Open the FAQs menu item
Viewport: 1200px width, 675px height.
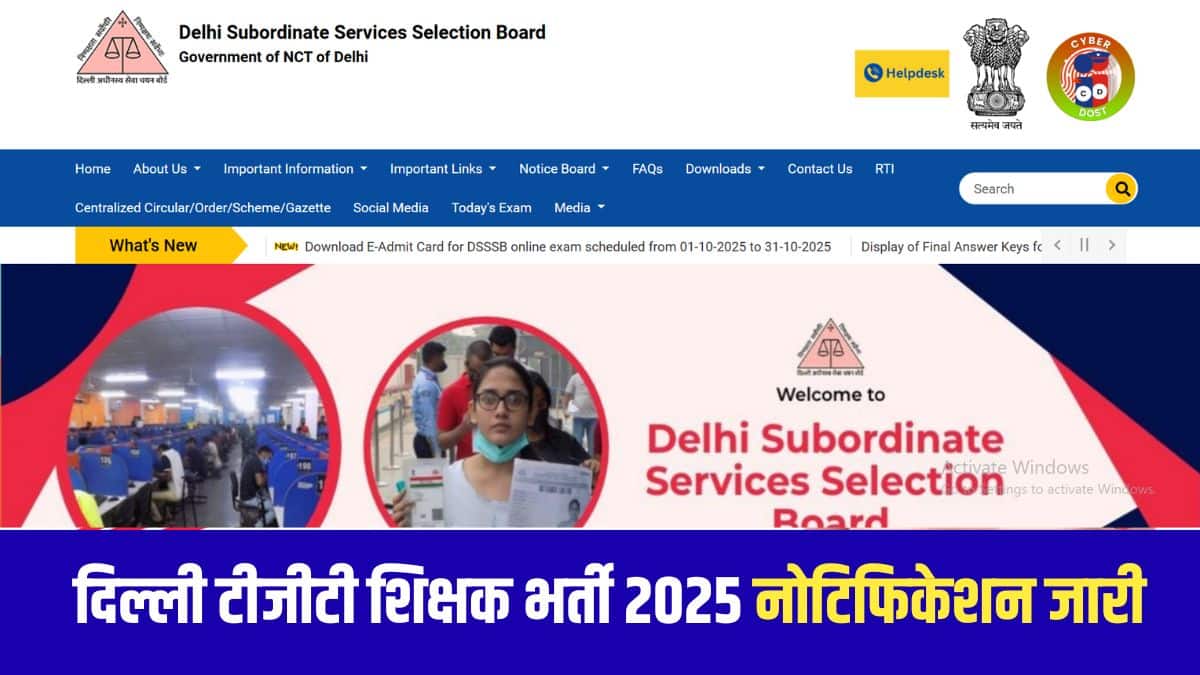(x=647, y=169)
